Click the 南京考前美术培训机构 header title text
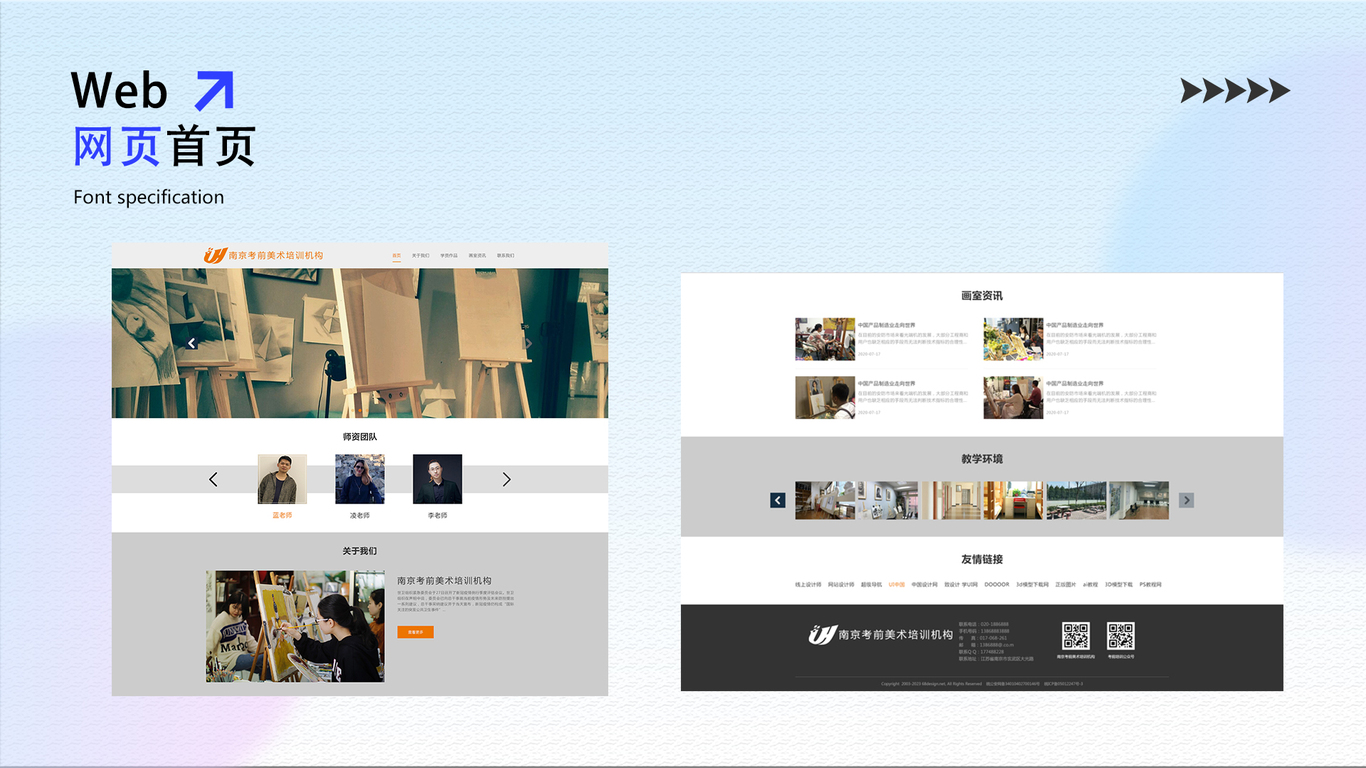Screen dimensions: 1366x768 [x=276, y=255]
